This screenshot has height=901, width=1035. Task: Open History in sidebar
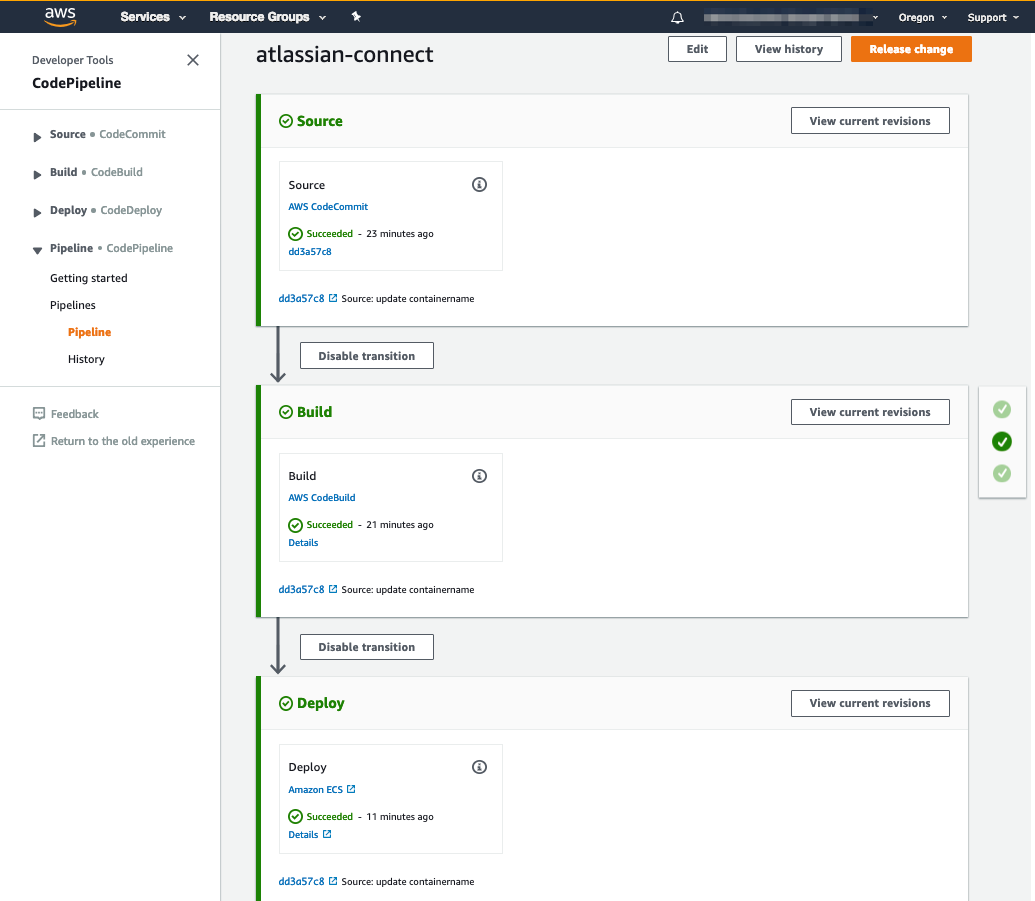(x=86, y=359)
